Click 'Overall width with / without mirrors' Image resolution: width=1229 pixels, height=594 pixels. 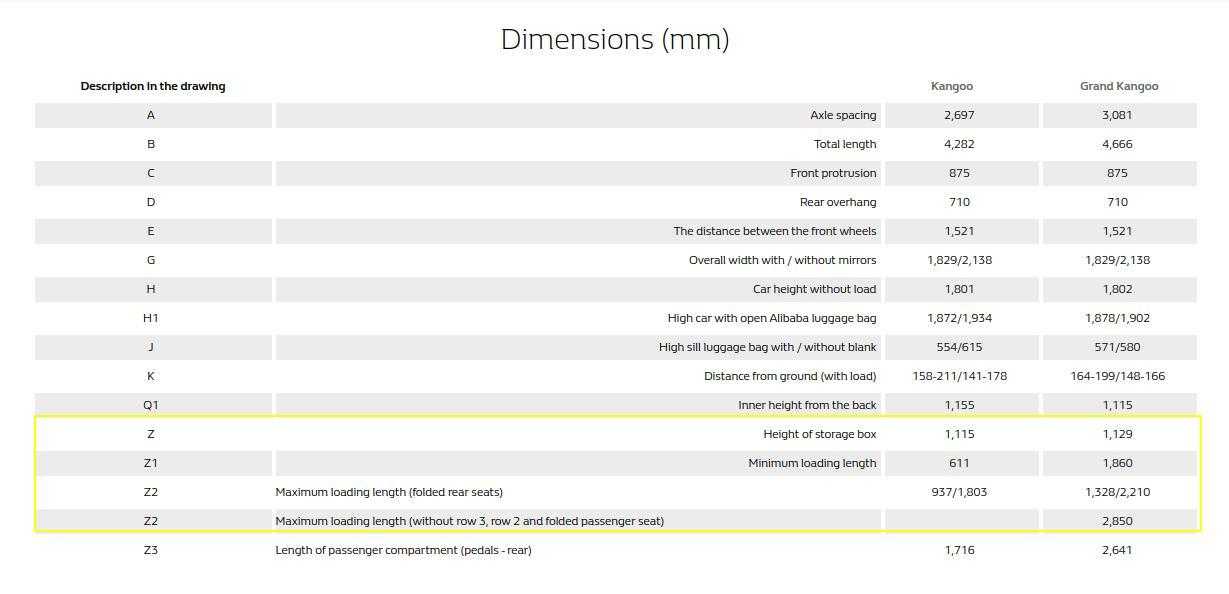pos(782,260)
